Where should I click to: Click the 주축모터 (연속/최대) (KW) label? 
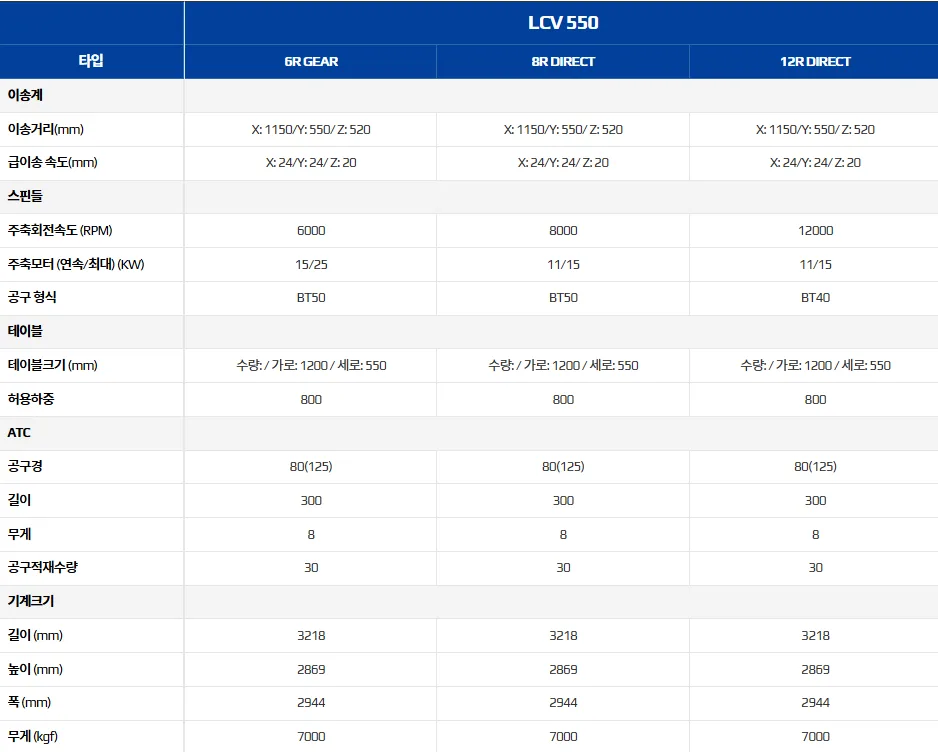pyautogui.click(x=76, y=264)
